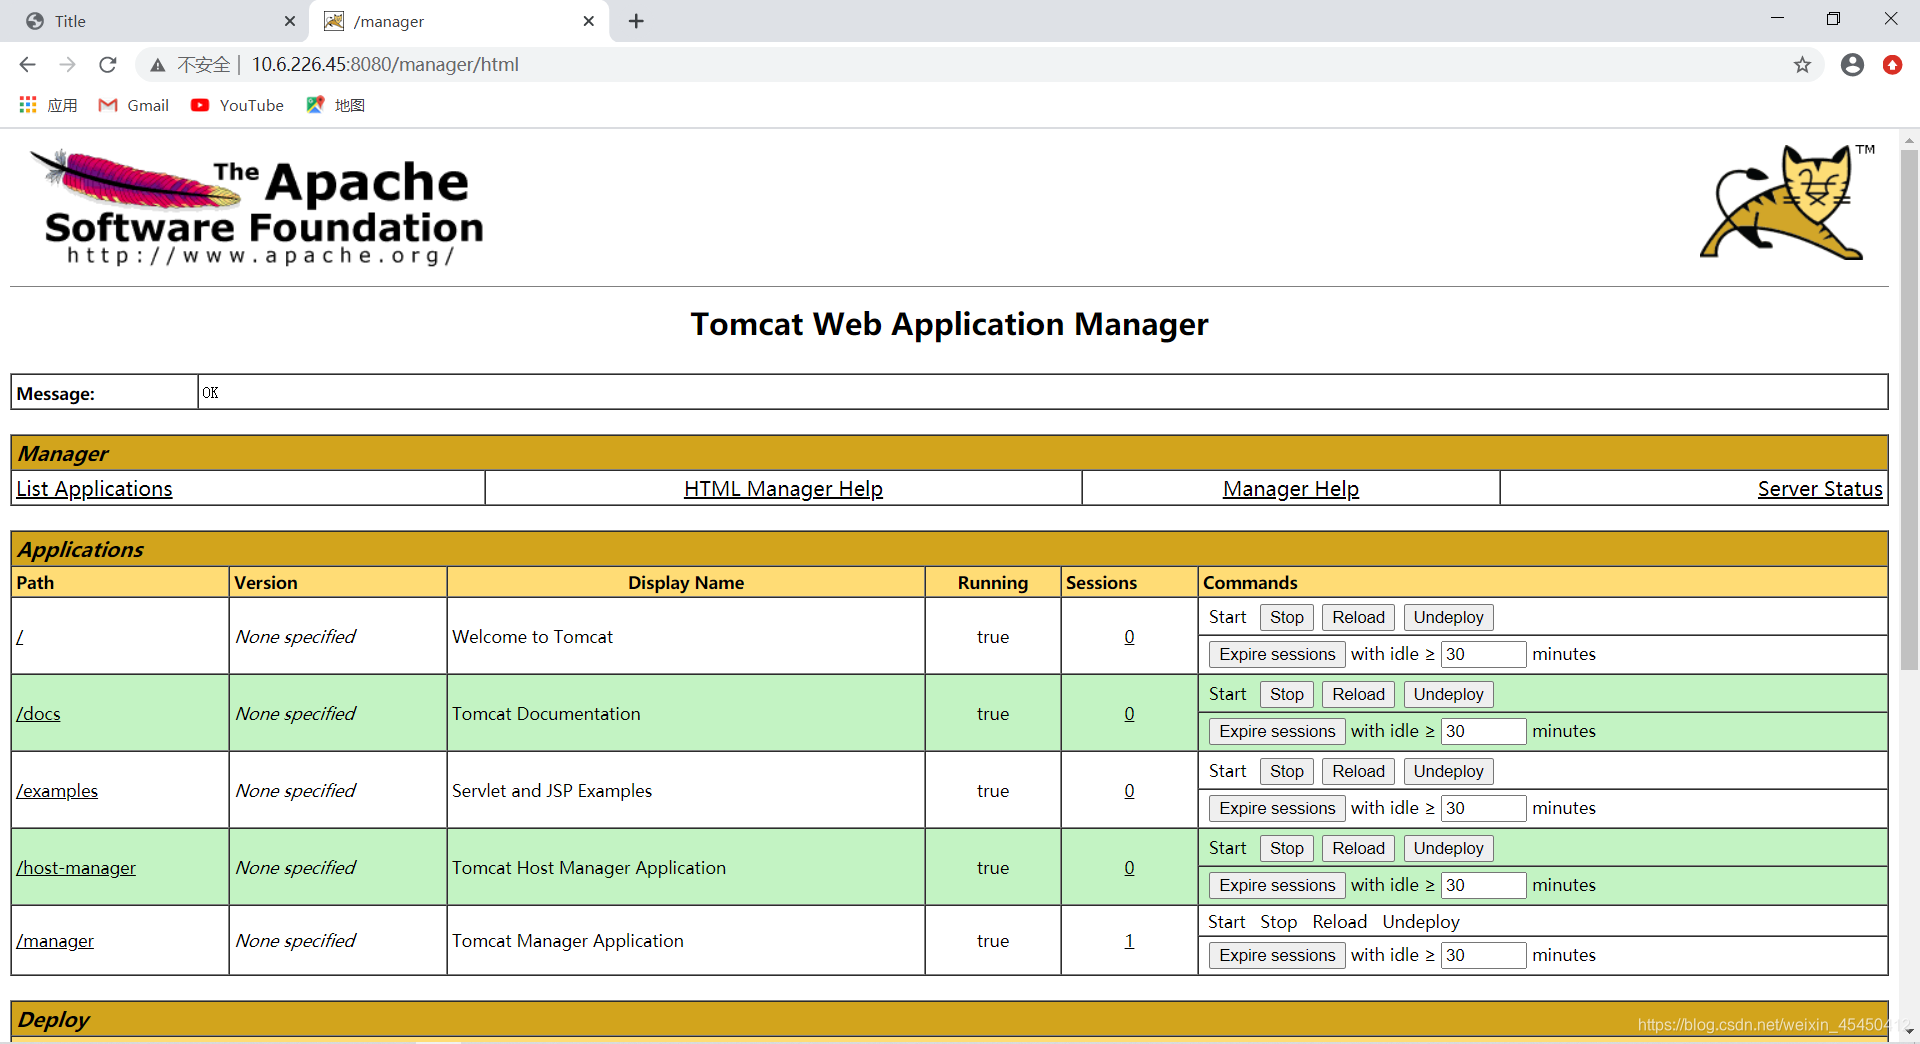1920x1044 pixels.
Task: Click the vertical page scrollbar
Action: point(1909,409)
